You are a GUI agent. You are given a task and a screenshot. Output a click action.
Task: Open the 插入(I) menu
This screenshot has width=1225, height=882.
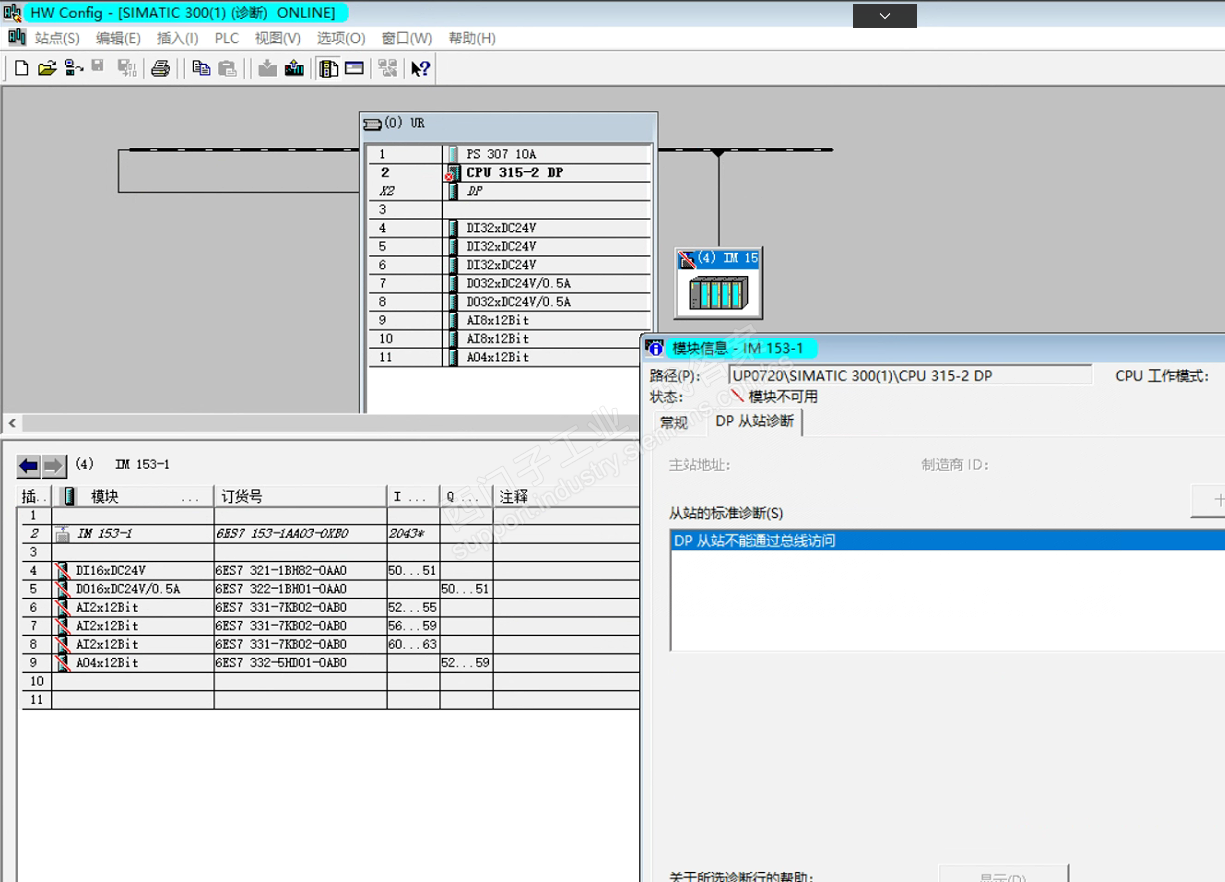tap(177, 38)
